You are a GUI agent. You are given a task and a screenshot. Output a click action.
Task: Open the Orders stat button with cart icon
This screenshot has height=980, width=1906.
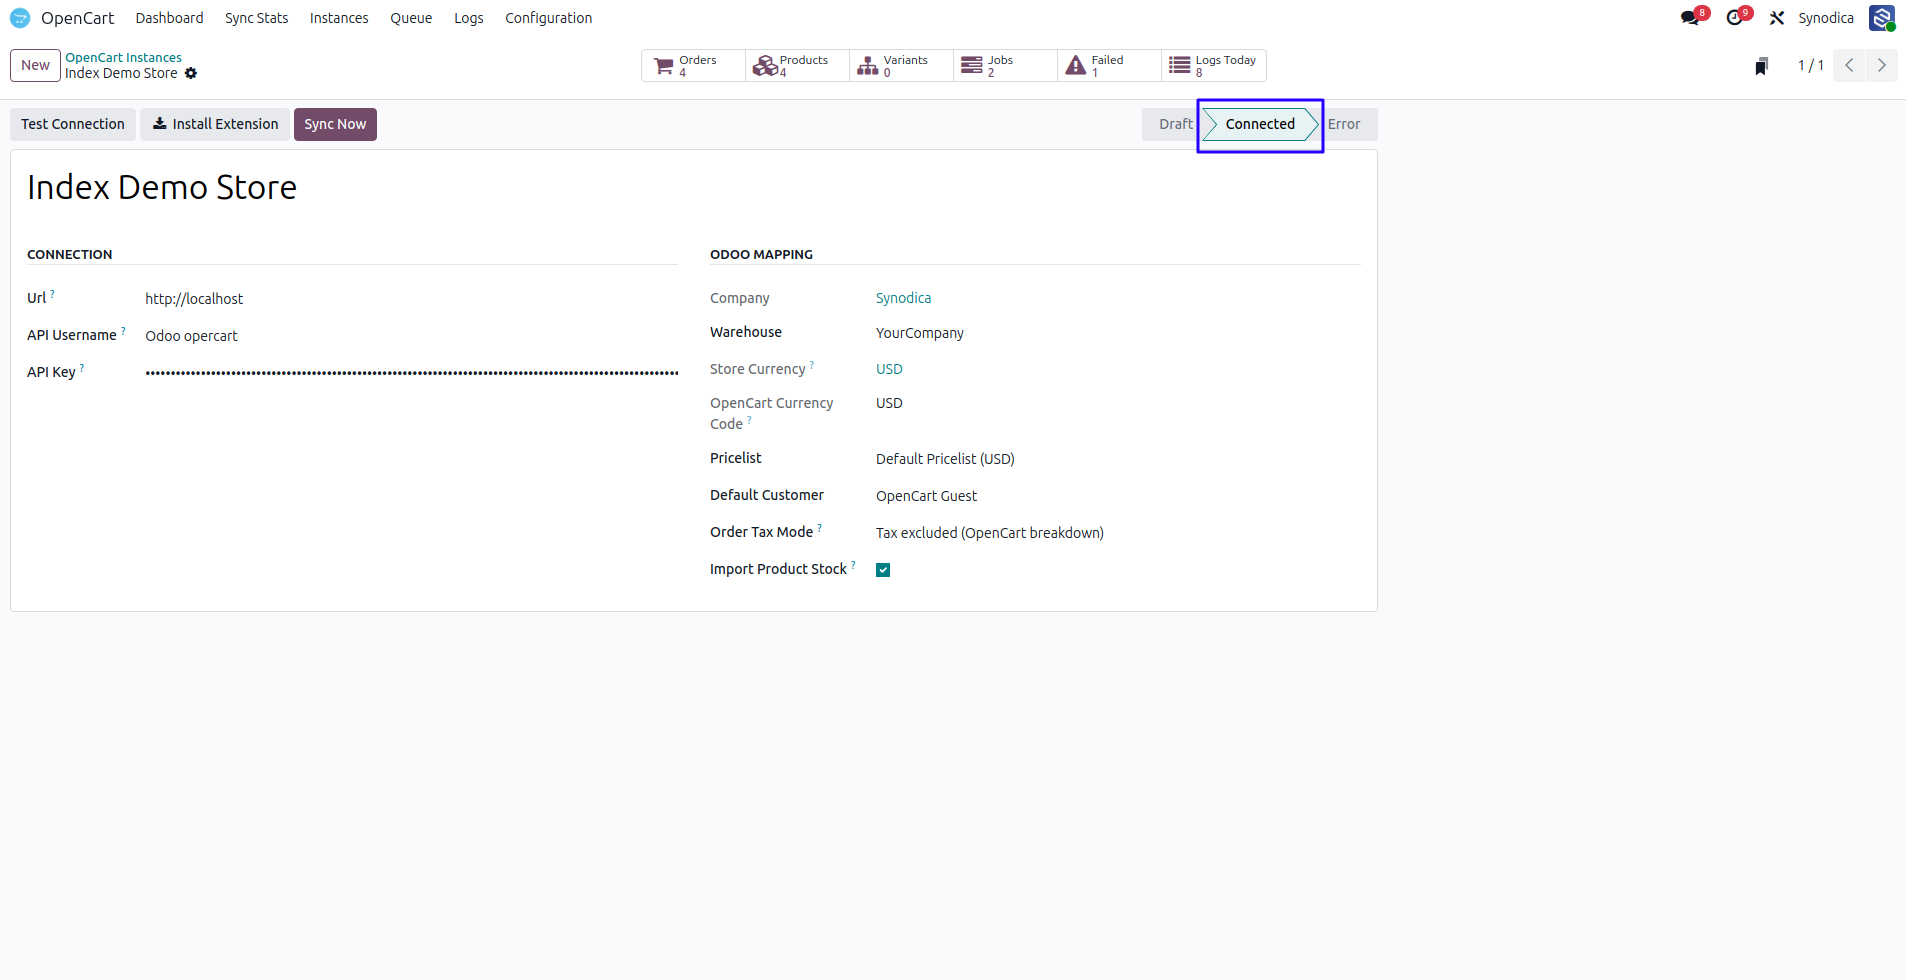click(693, 65)
